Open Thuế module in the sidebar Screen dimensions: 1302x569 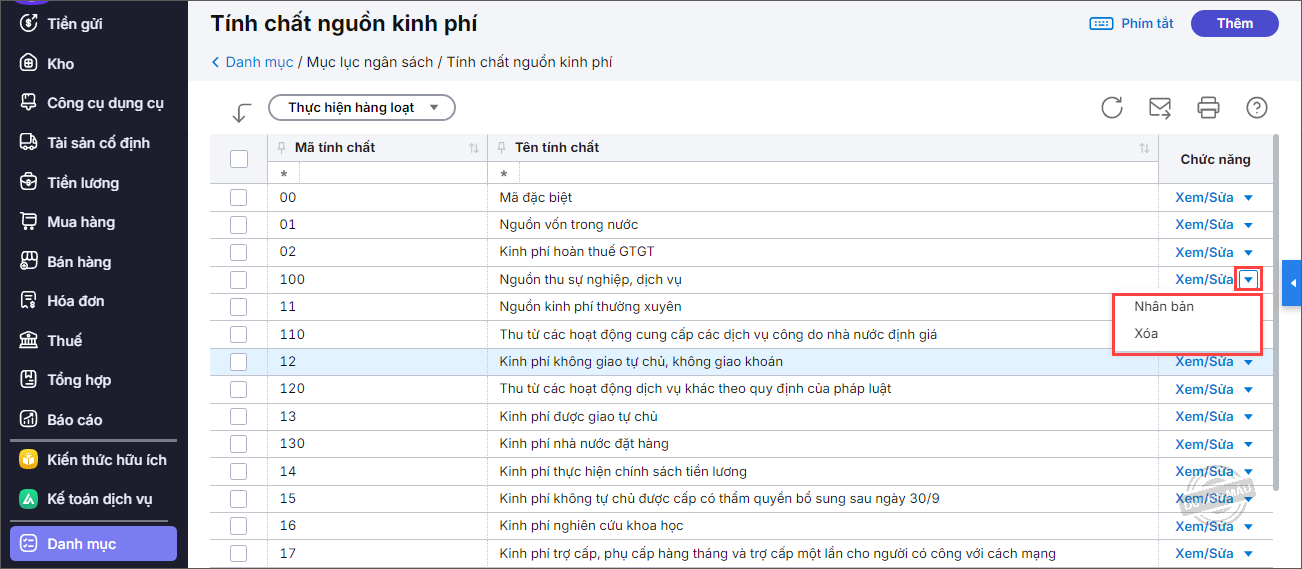pyautogui.click(x=64, y=341)
